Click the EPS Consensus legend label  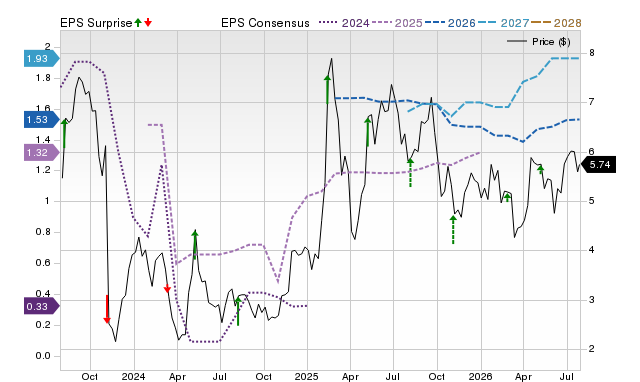[x=265, y=23]
